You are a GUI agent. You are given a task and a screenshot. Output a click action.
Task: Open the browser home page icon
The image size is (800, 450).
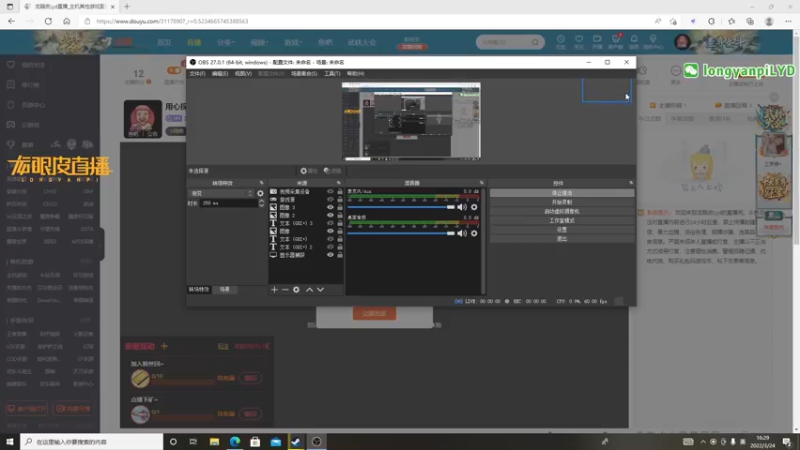point(66,21)
